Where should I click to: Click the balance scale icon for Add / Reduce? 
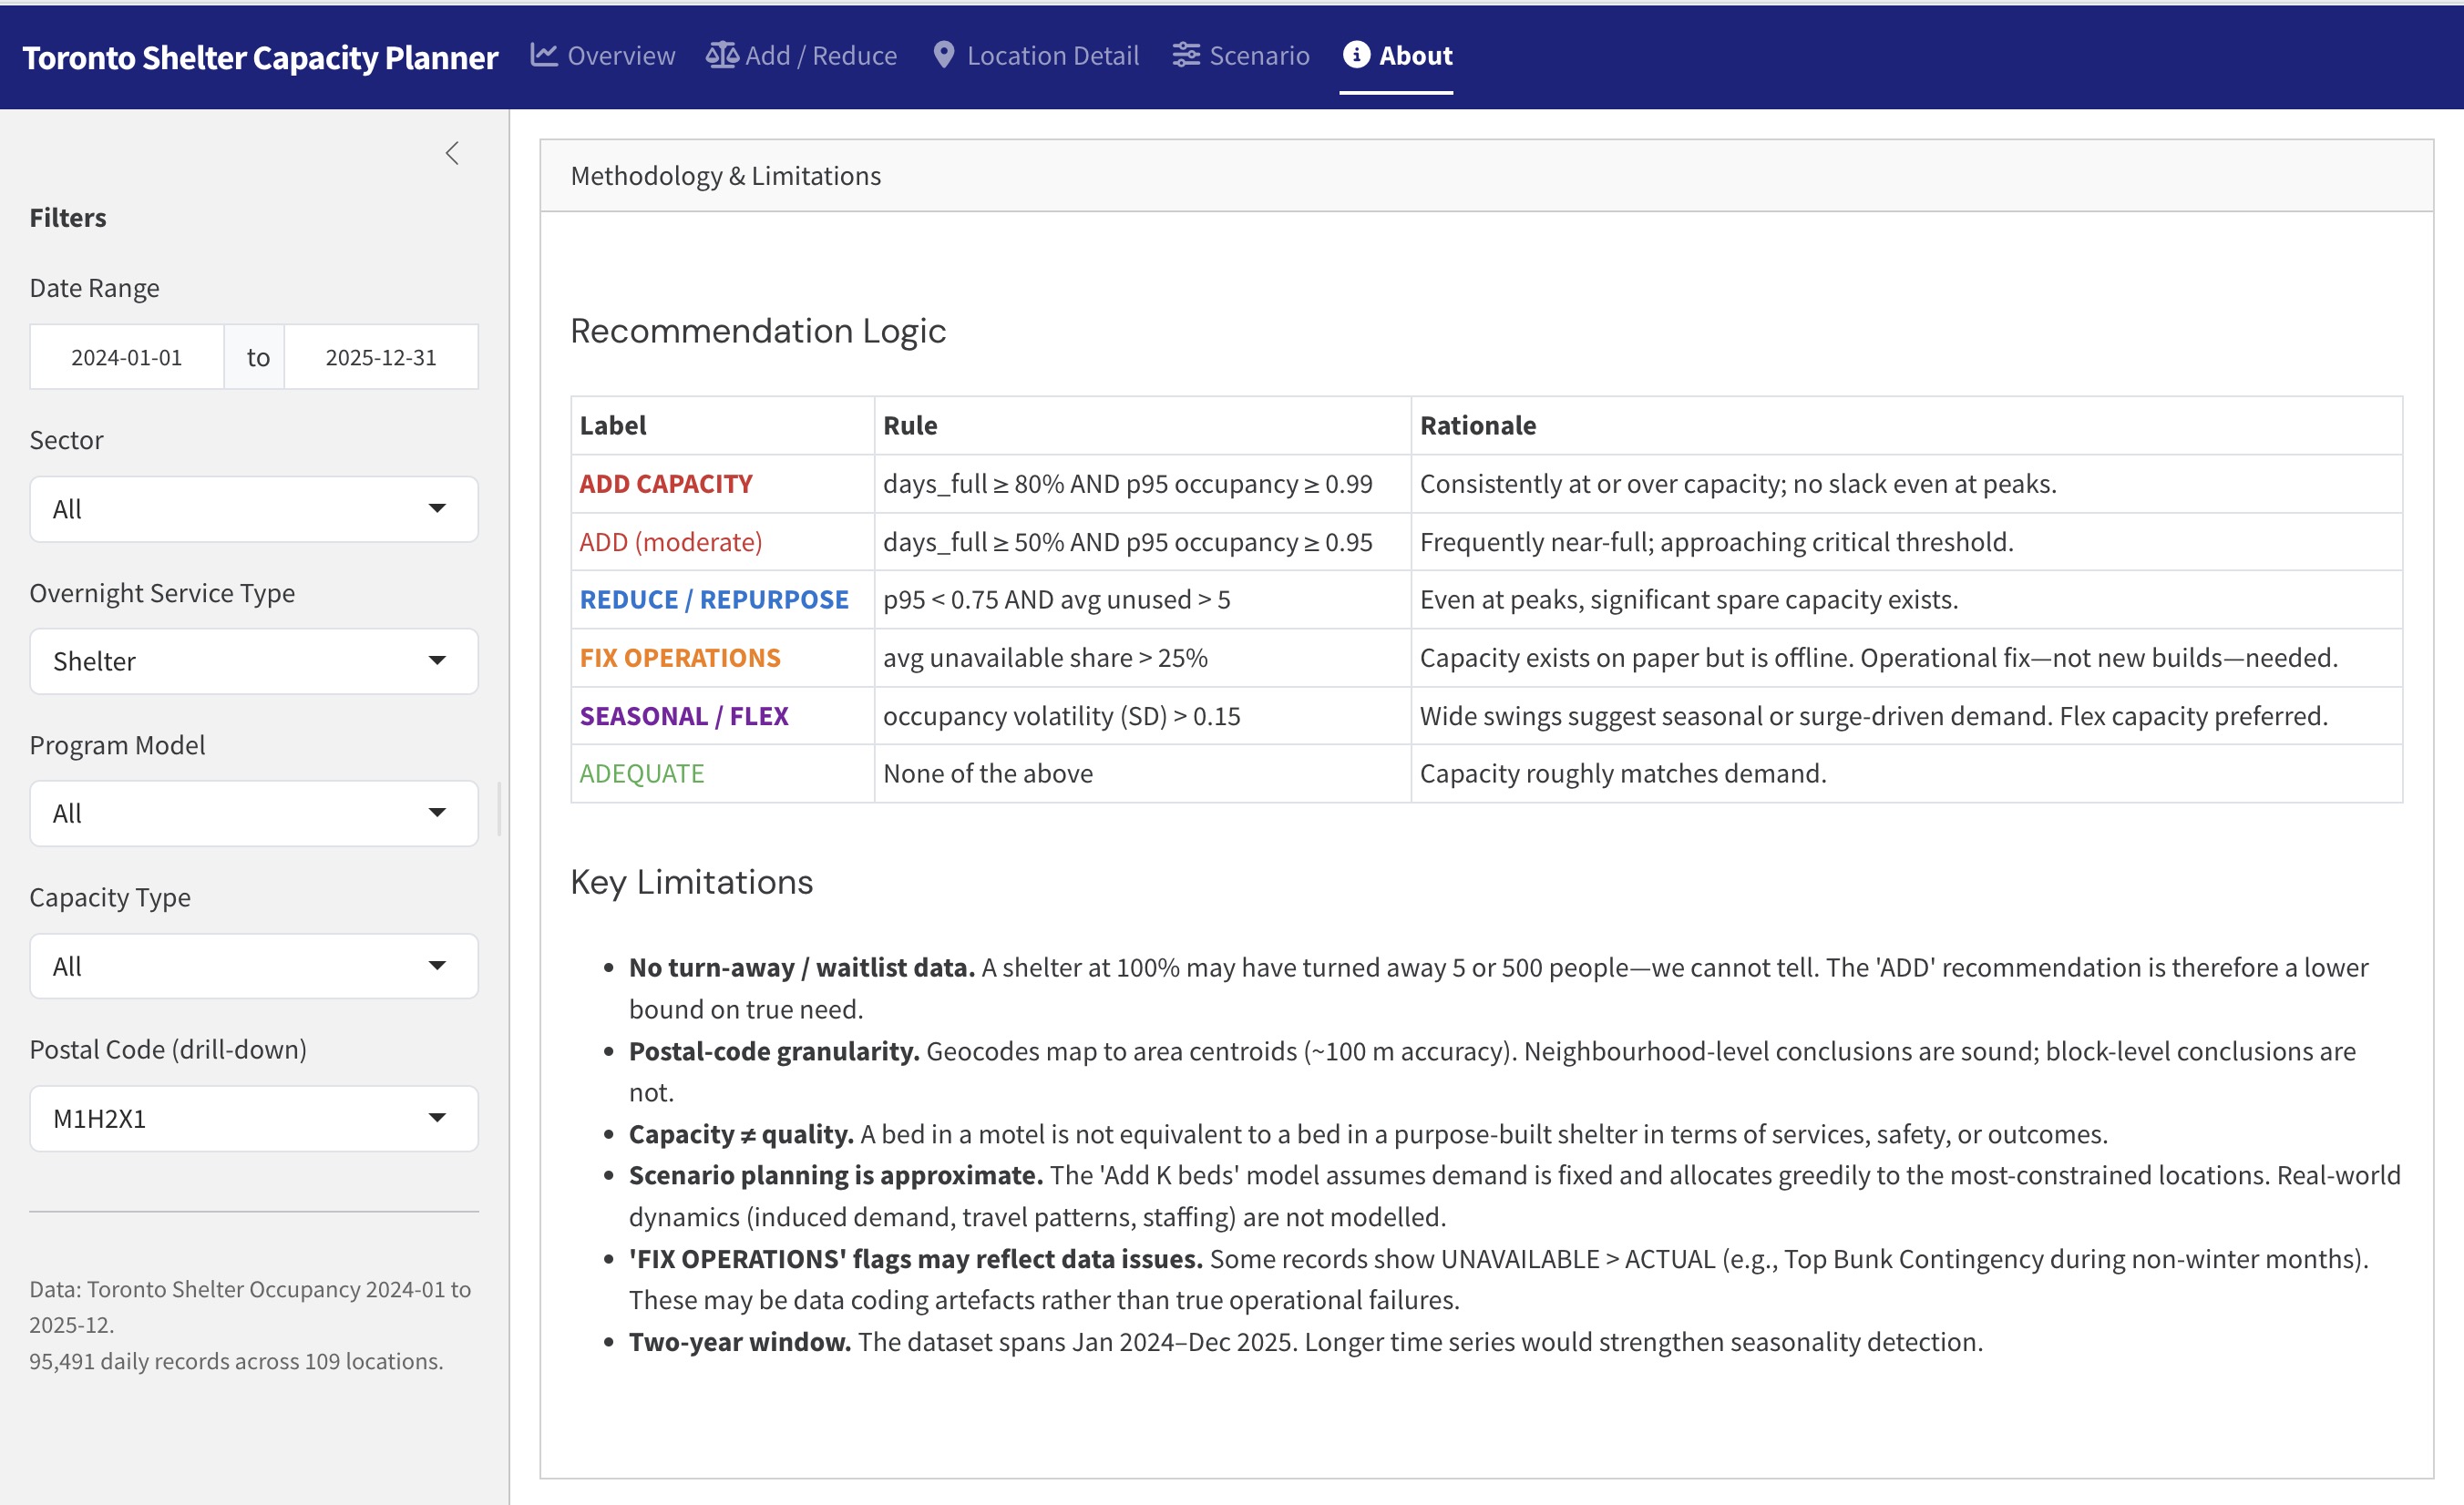pos(721,55)
